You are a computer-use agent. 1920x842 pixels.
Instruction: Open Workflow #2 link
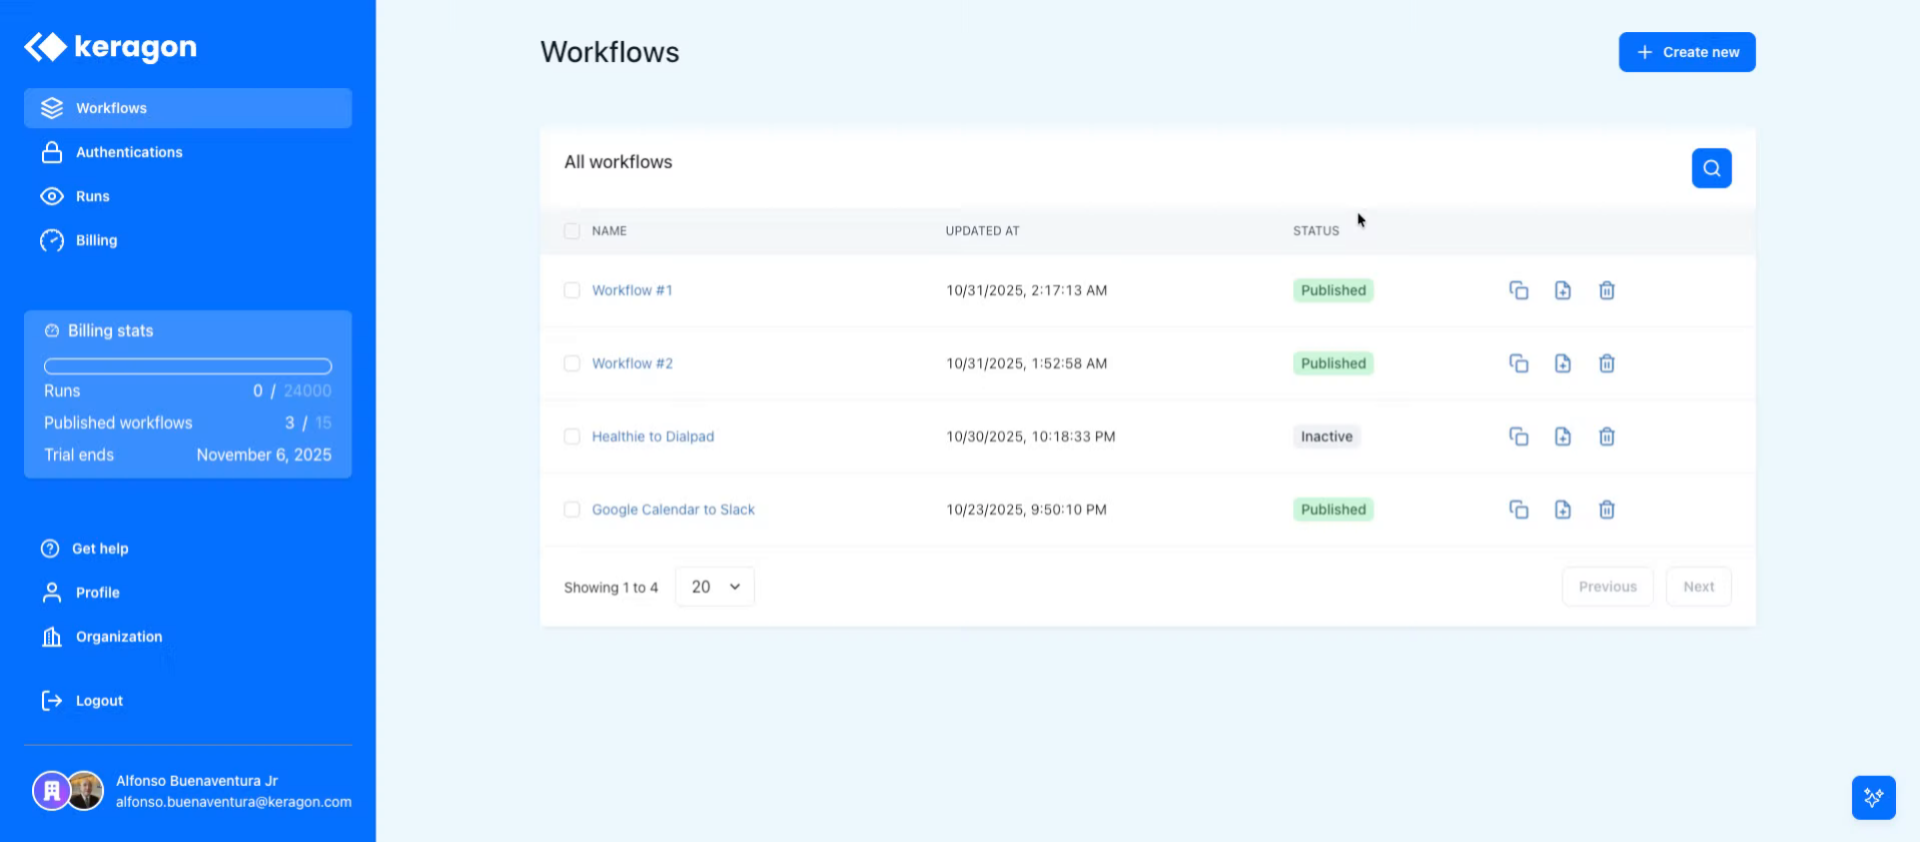632,363
